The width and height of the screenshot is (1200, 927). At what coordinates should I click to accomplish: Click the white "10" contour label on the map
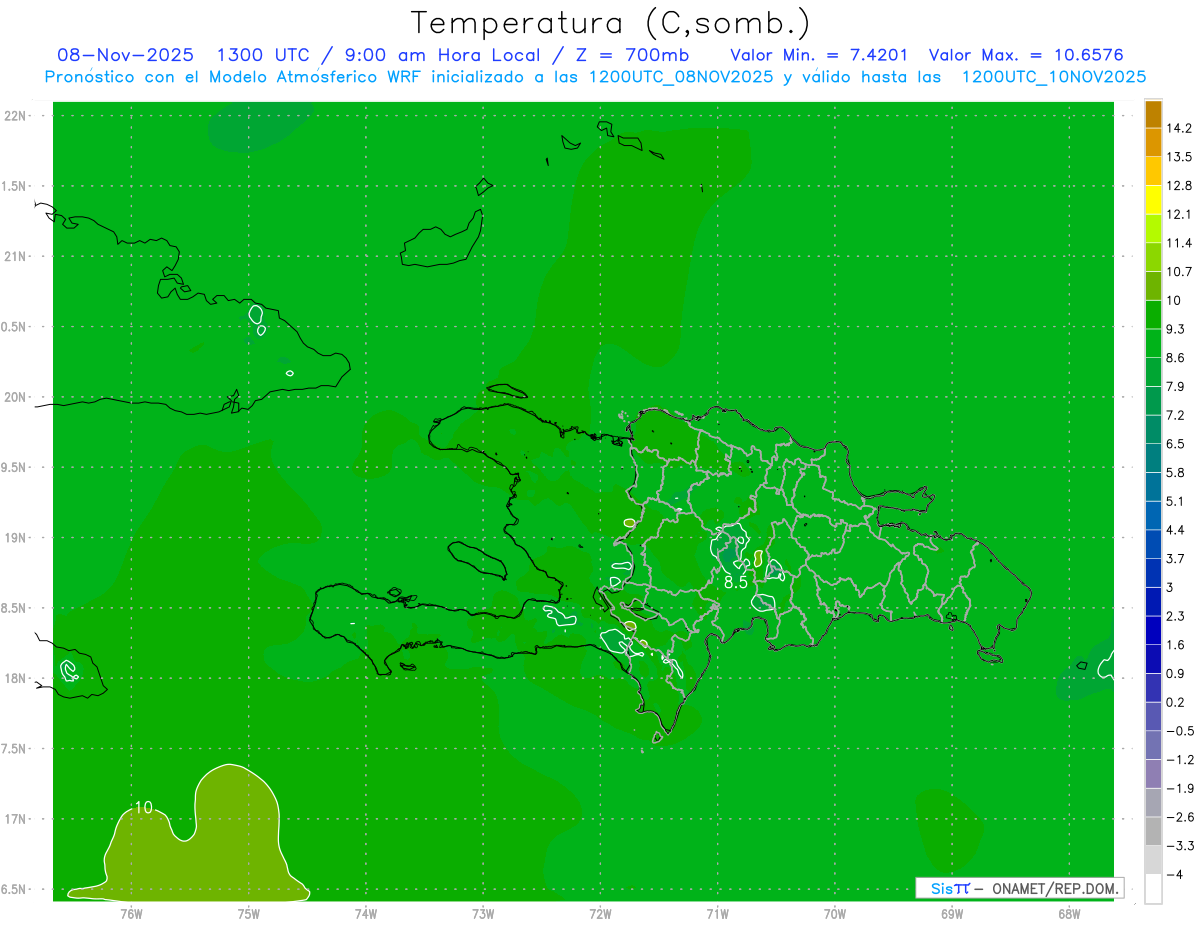point(143,807)
